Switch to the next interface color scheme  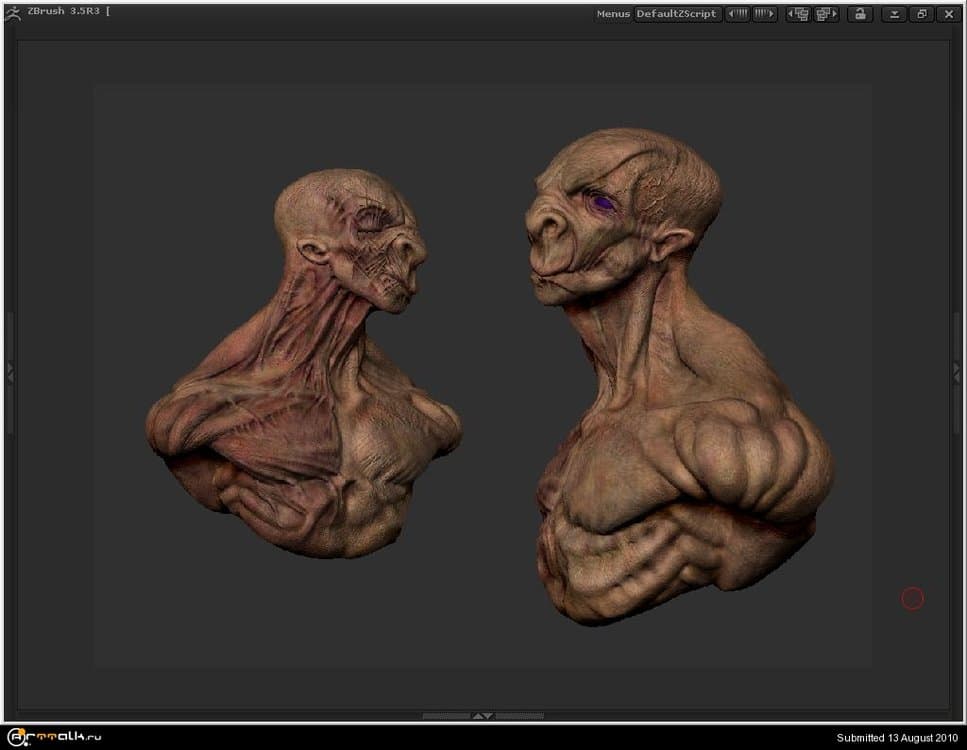click(x=764, y=14)
